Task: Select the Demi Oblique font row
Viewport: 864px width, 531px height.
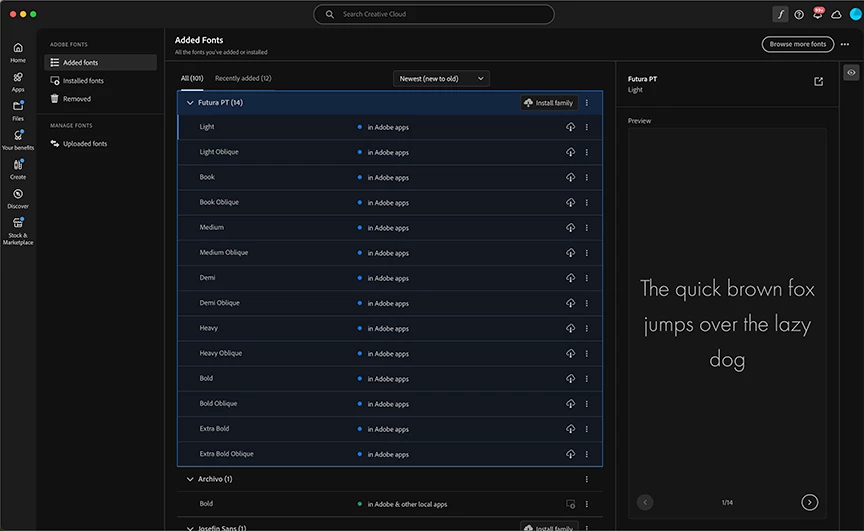Action: pyautogui.click(x=390, y=303)
